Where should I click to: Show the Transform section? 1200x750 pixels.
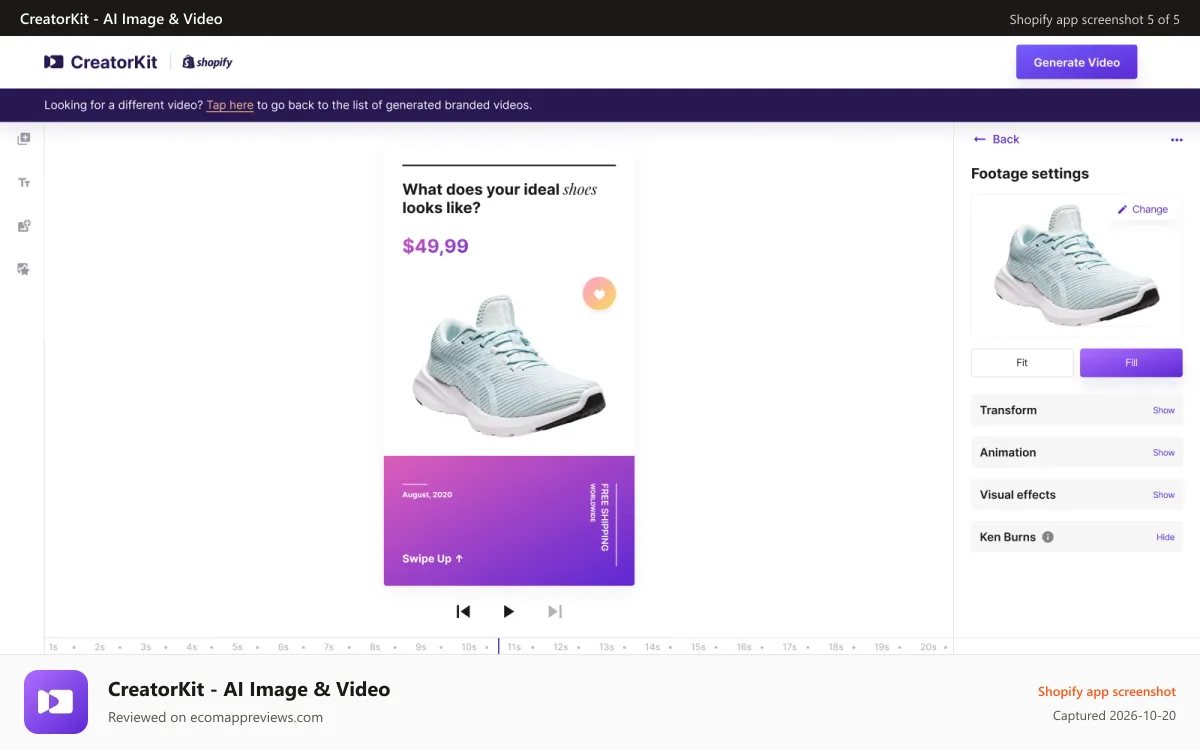click(1163, 410)
